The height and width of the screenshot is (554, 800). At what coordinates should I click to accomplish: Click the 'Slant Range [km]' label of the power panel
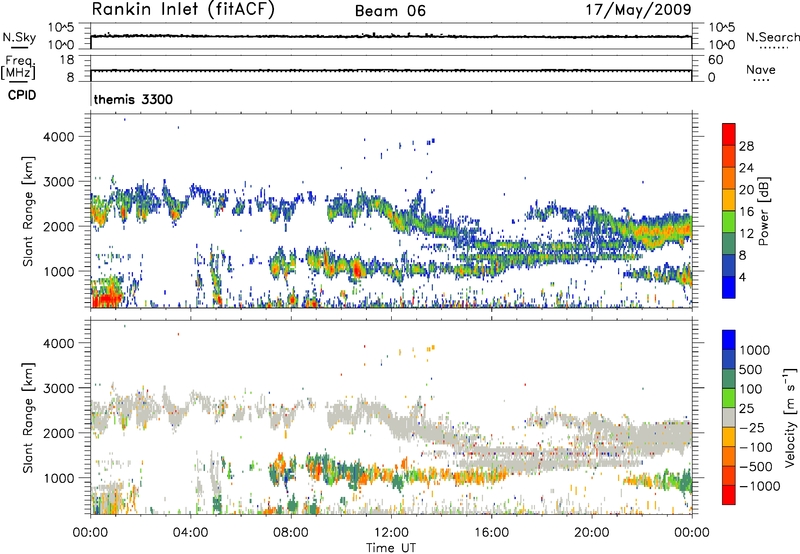[28, 211]
